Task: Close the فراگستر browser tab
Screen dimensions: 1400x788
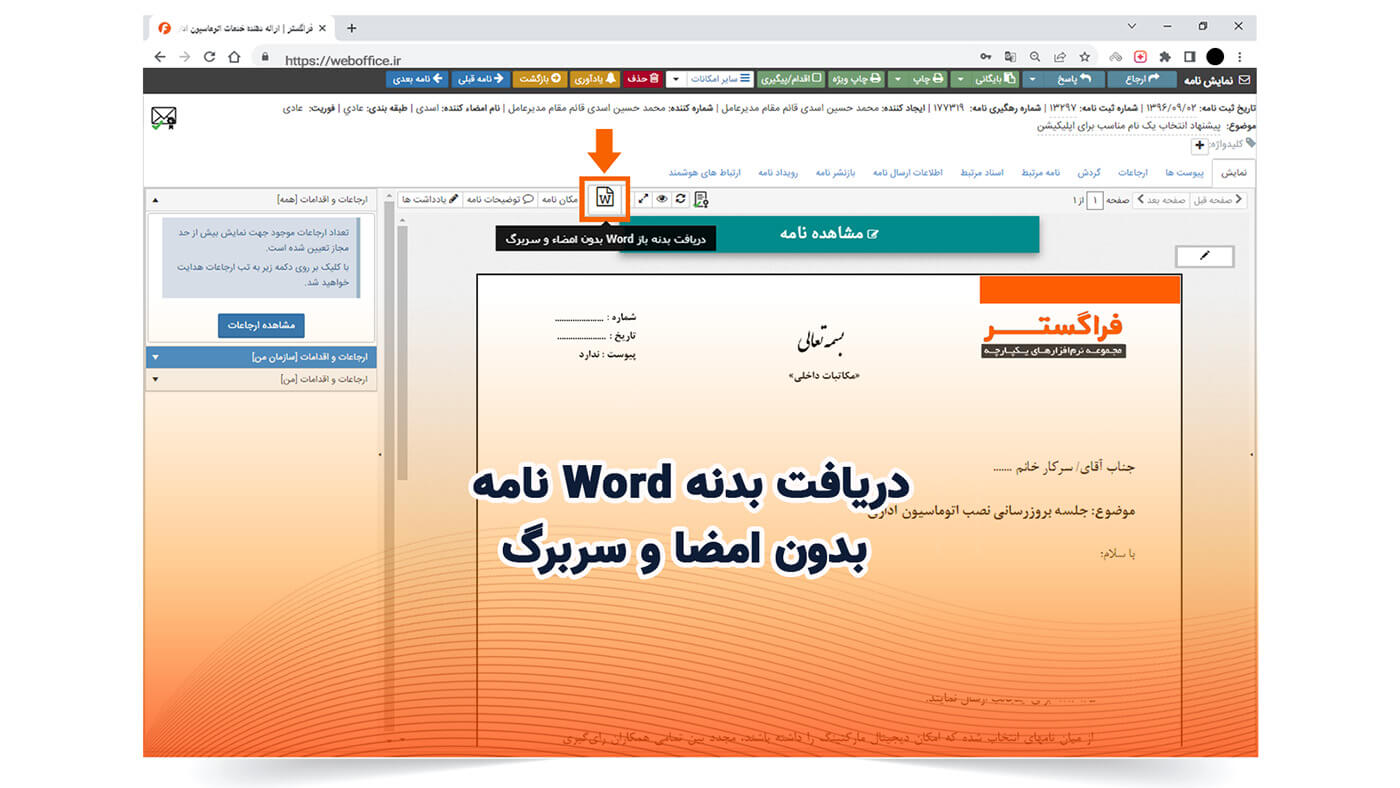Action: pos(322,28)
